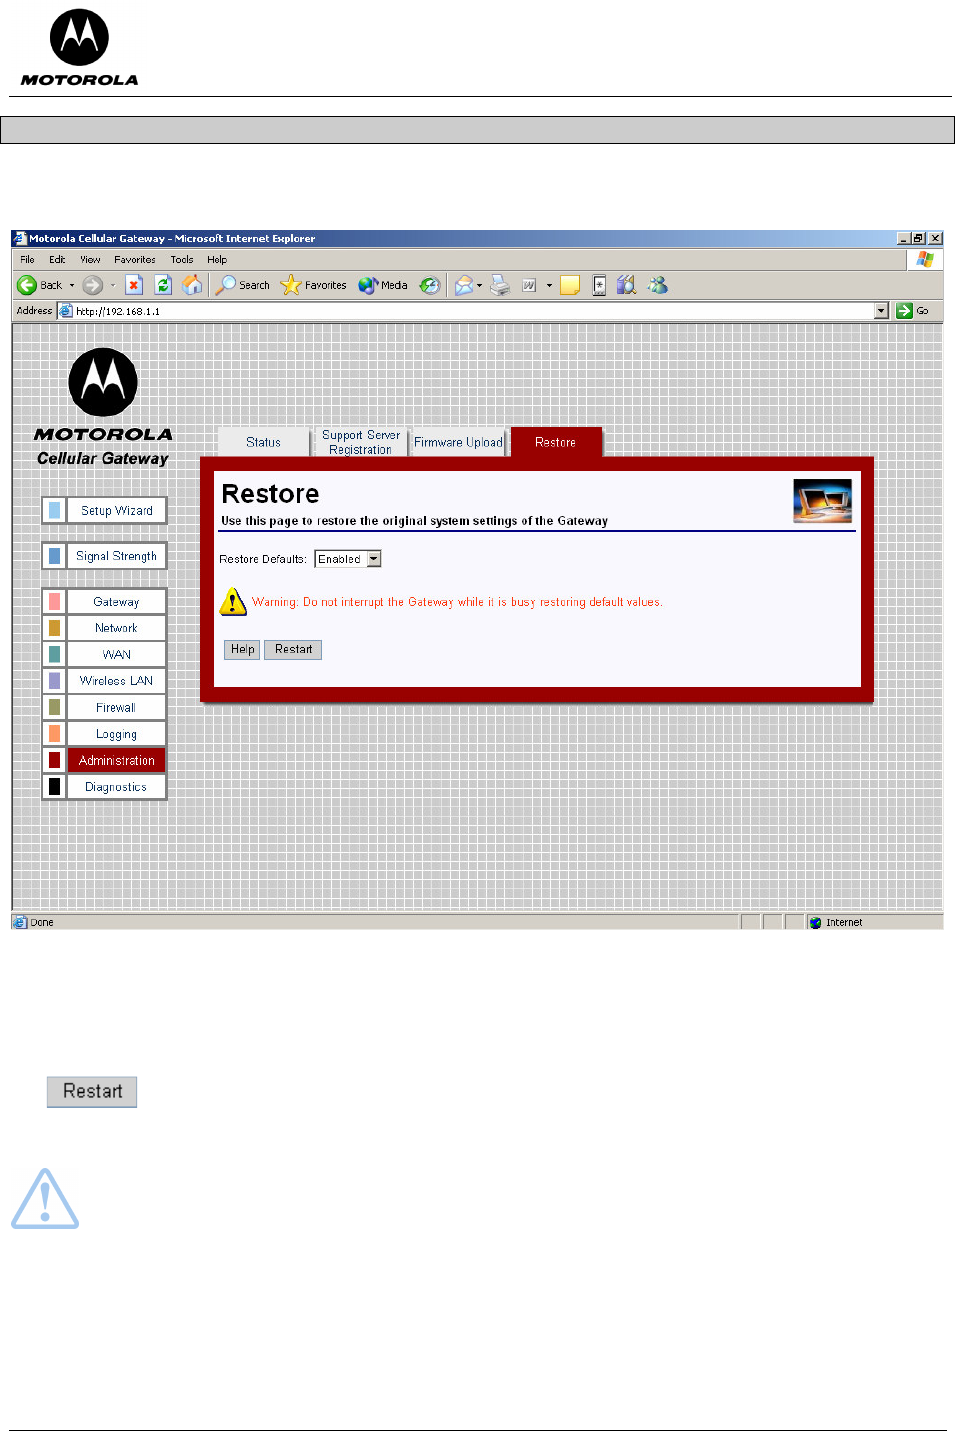Open the Media toolbar button
Viewport: 955px width, 1431px height.
(x=383, y=285)
